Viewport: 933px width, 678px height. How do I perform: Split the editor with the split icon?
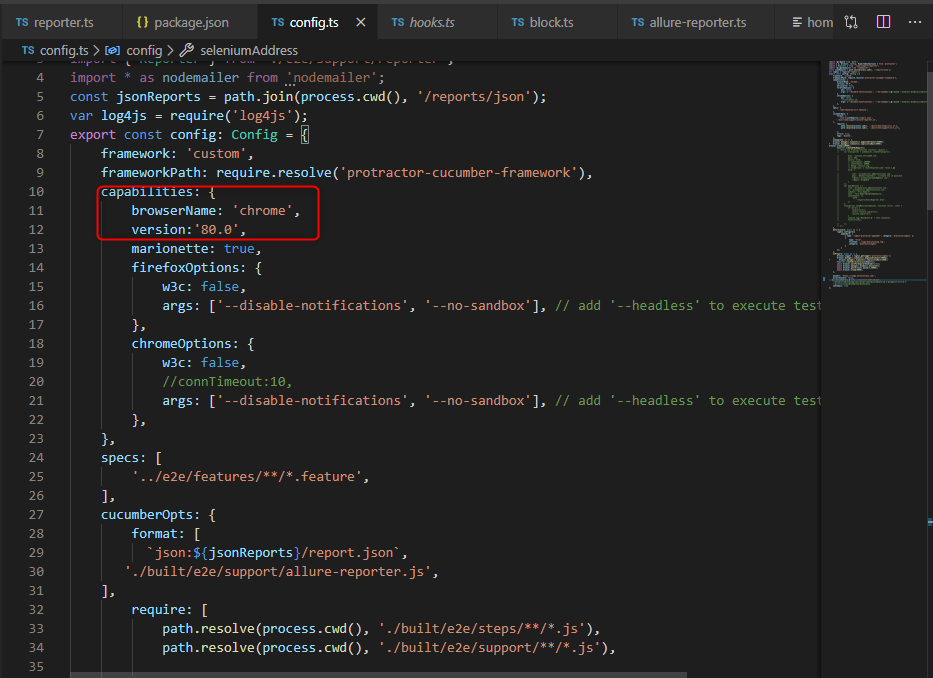coord(882,21)
